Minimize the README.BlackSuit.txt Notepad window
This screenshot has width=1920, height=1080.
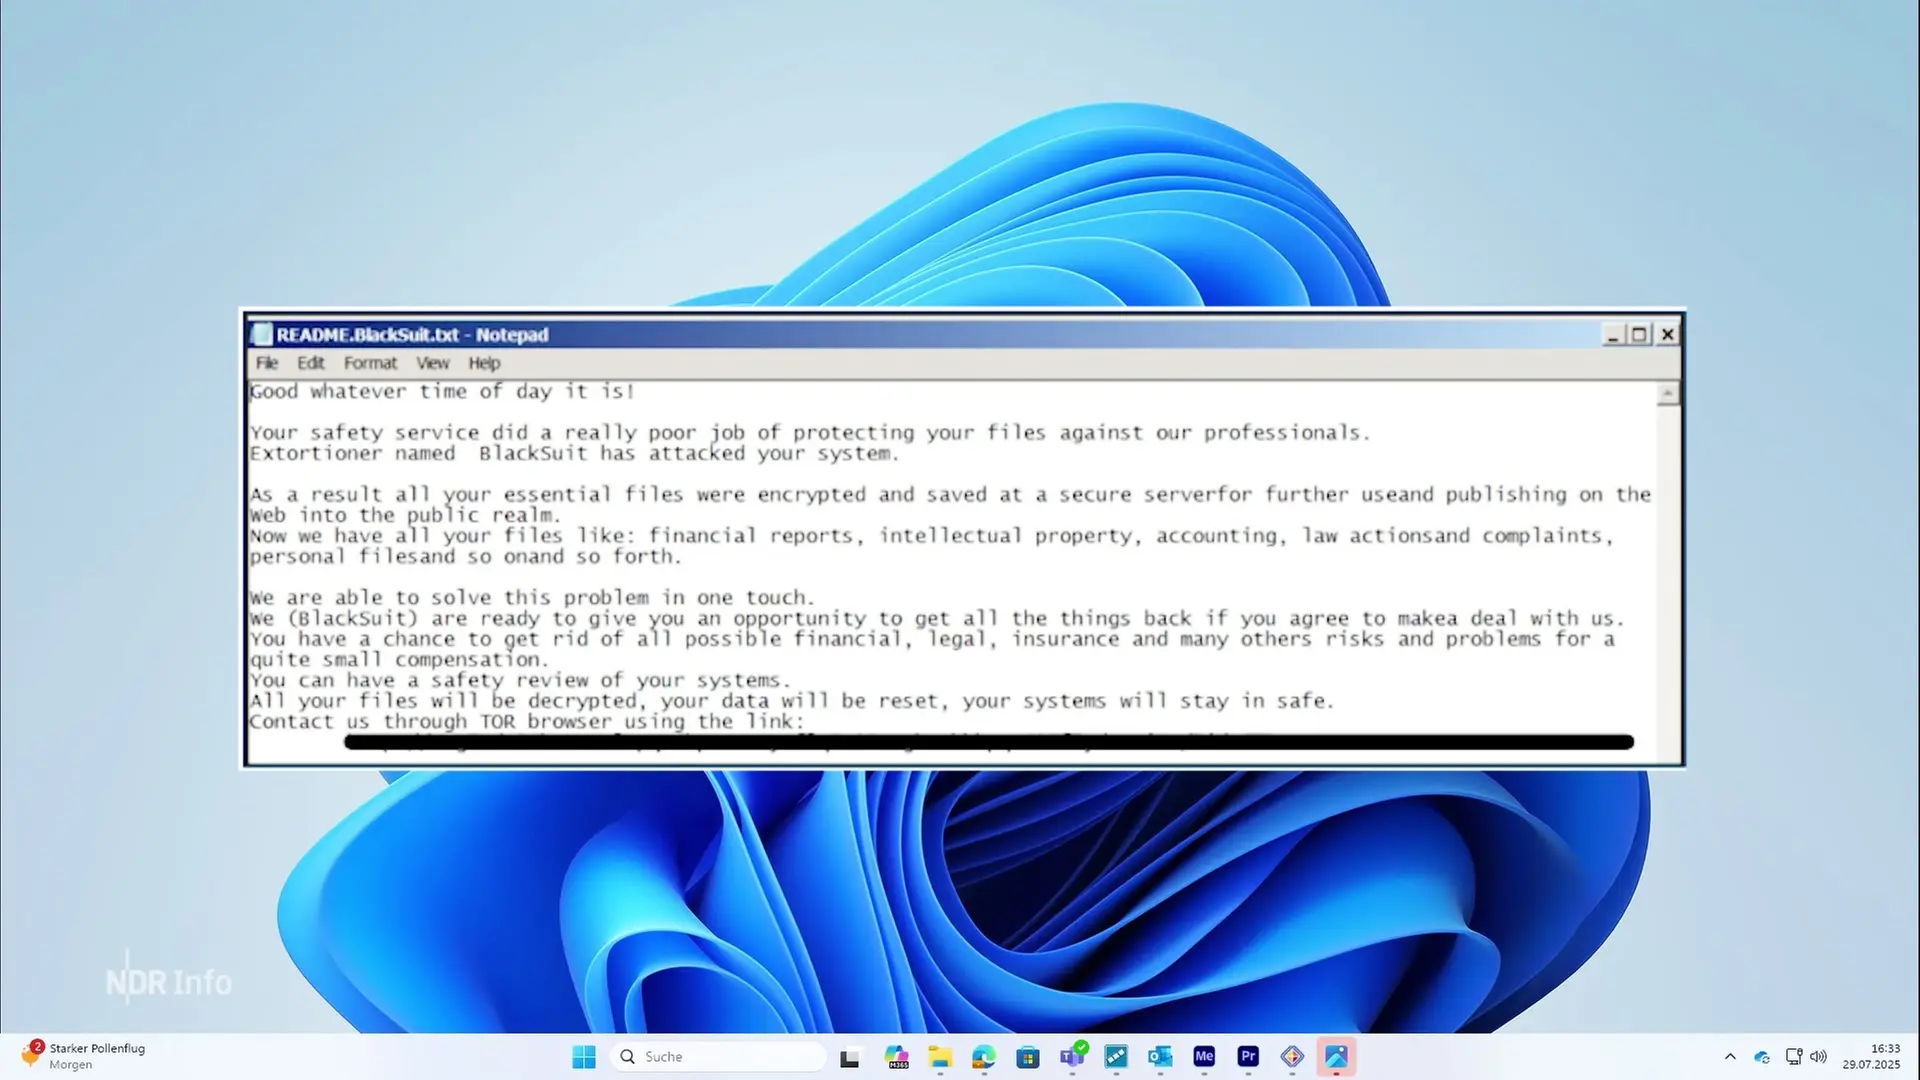point(1612,335)
